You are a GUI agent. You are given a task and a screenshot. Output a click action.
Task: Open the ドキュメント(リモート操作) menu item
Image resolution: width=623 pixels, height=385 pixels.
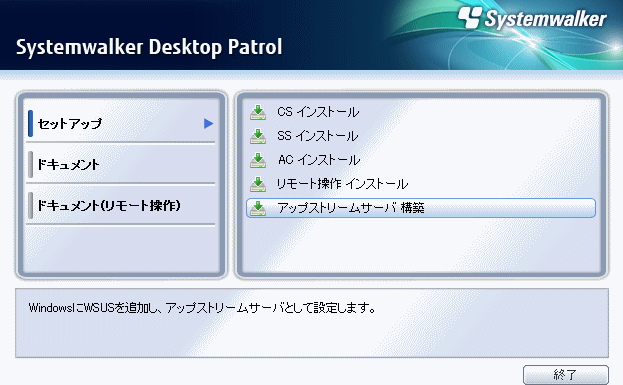[x=121, y=205]
